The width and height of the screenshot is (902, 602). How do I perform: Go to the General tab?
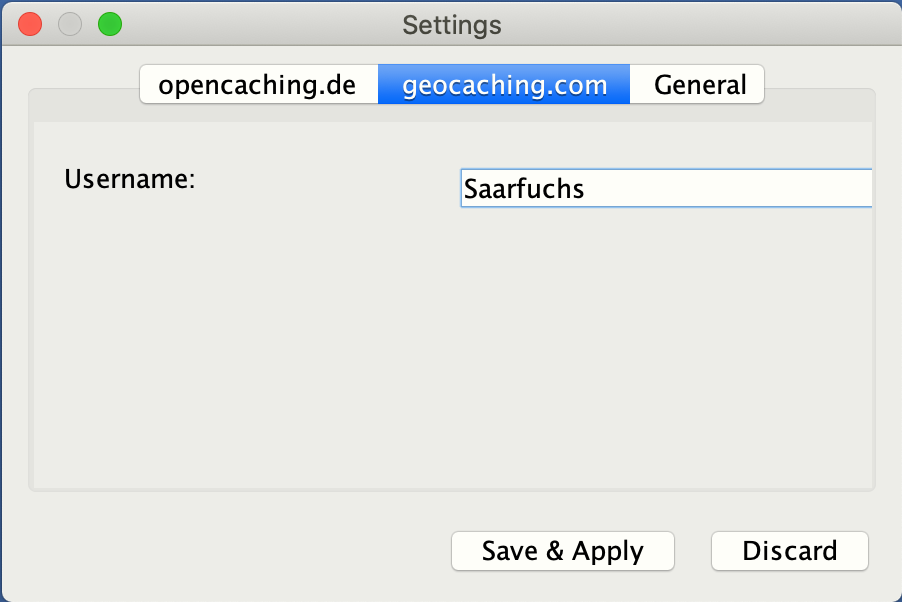(x=697, y=85)
